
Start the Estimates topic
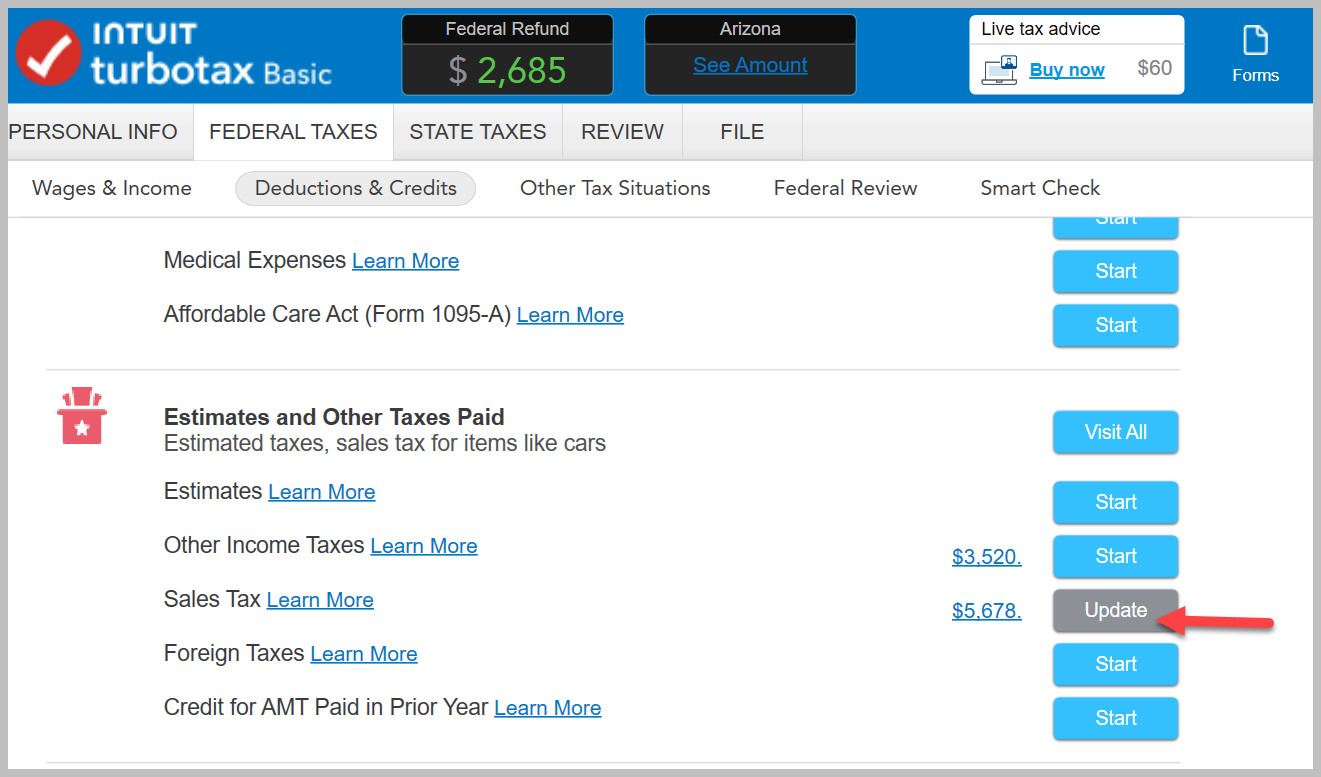(x=1115, y=502)
